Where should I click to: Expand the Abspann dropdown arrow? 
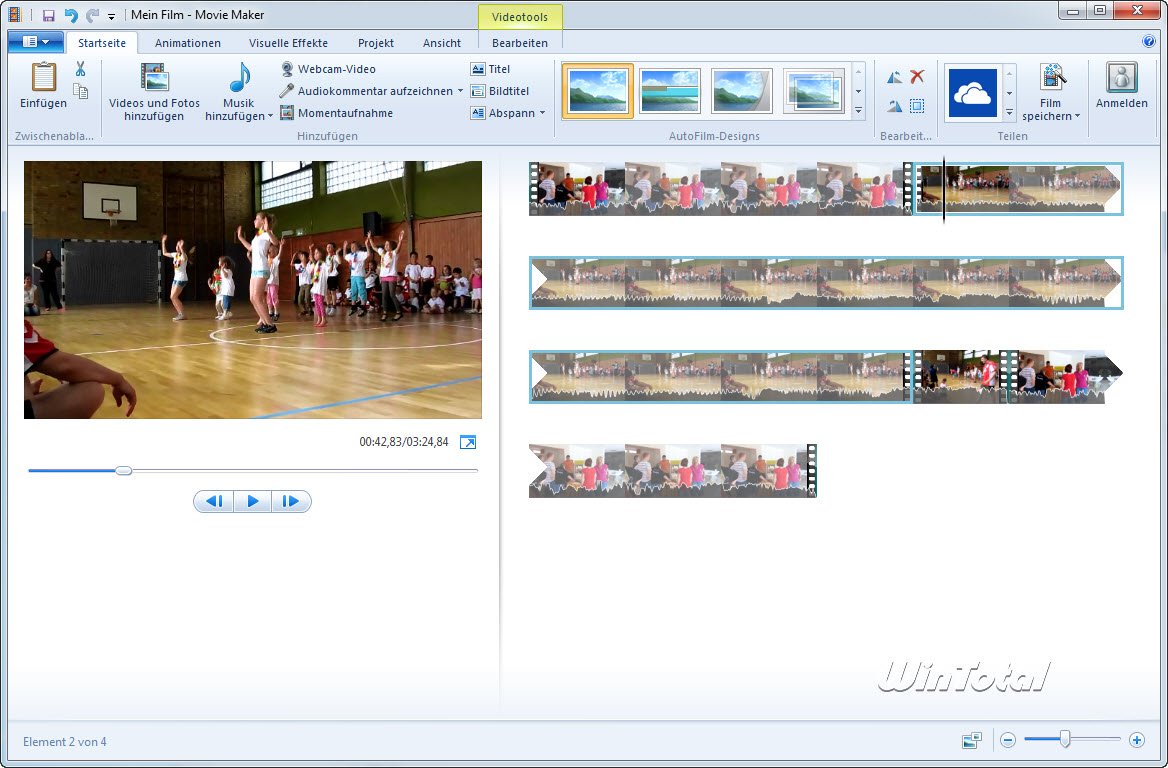tap(543, 113)
